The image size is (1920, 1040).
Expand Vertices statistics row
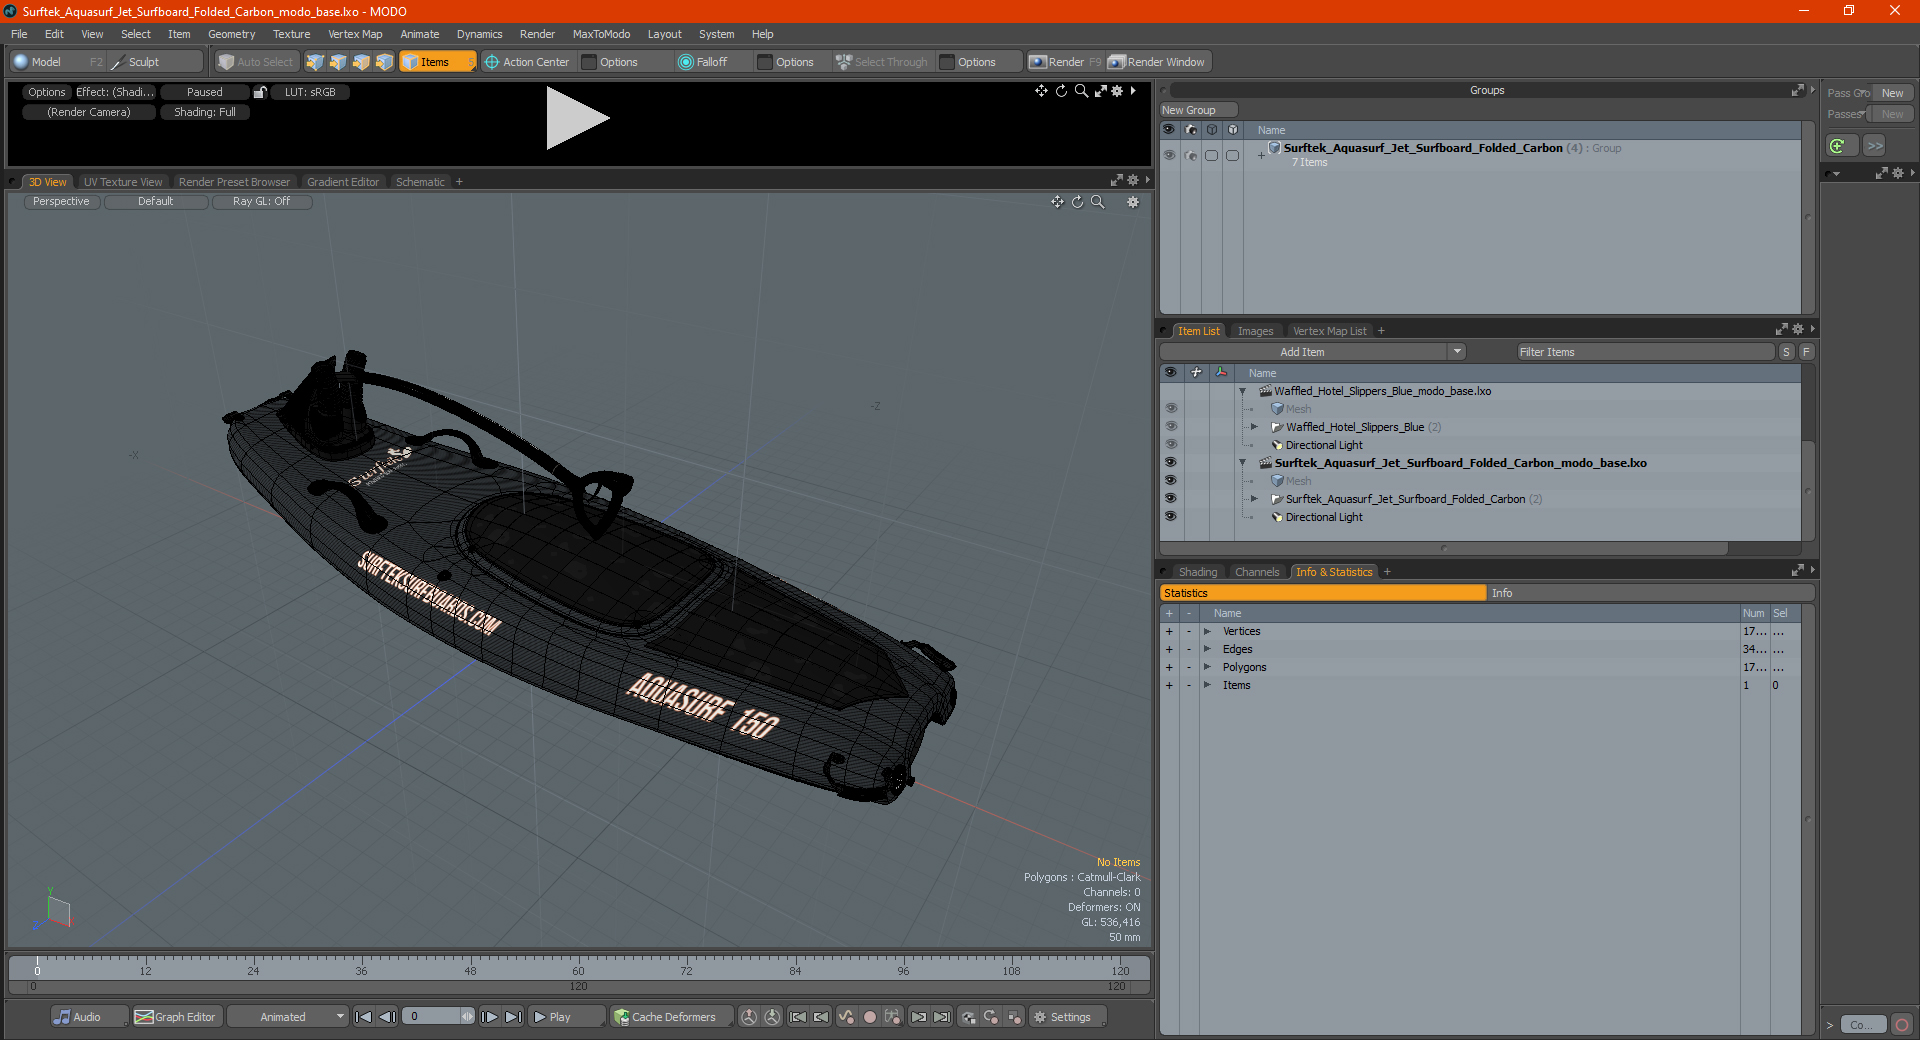click(1208, 631)
